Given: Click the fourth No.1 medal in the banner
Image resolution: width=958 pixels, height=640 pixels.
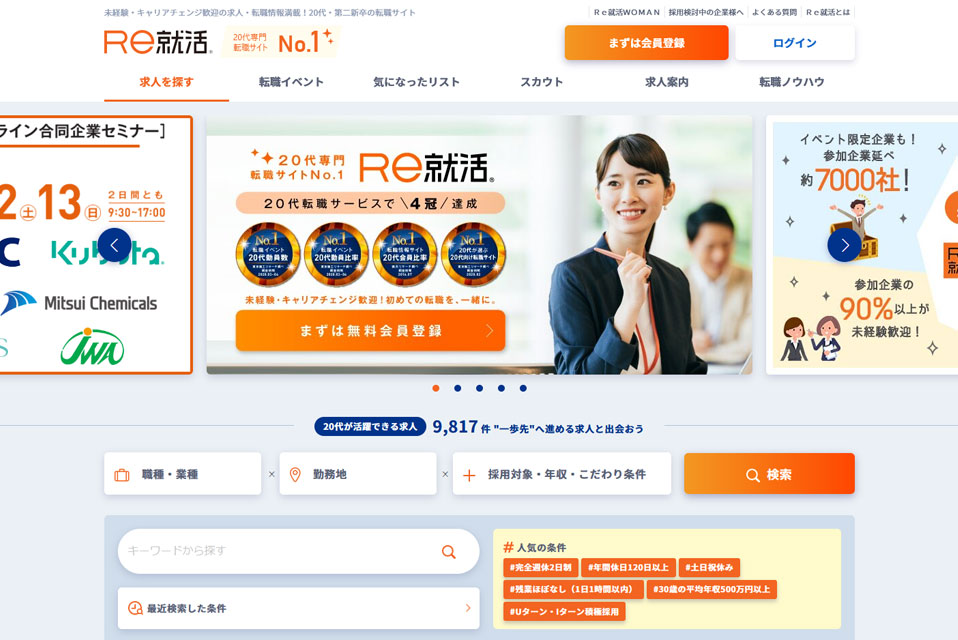Looking at the screenshot, I should 474,254.
